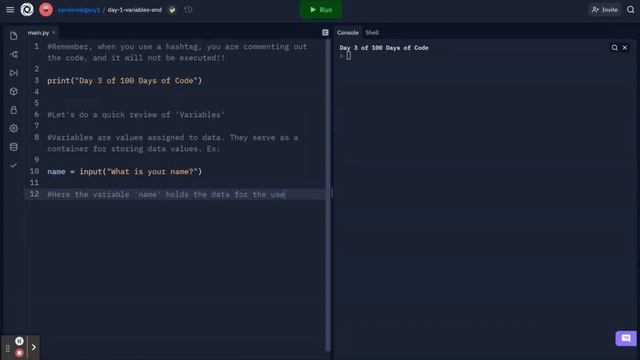Switch to the Console tab

click(348, 33)
